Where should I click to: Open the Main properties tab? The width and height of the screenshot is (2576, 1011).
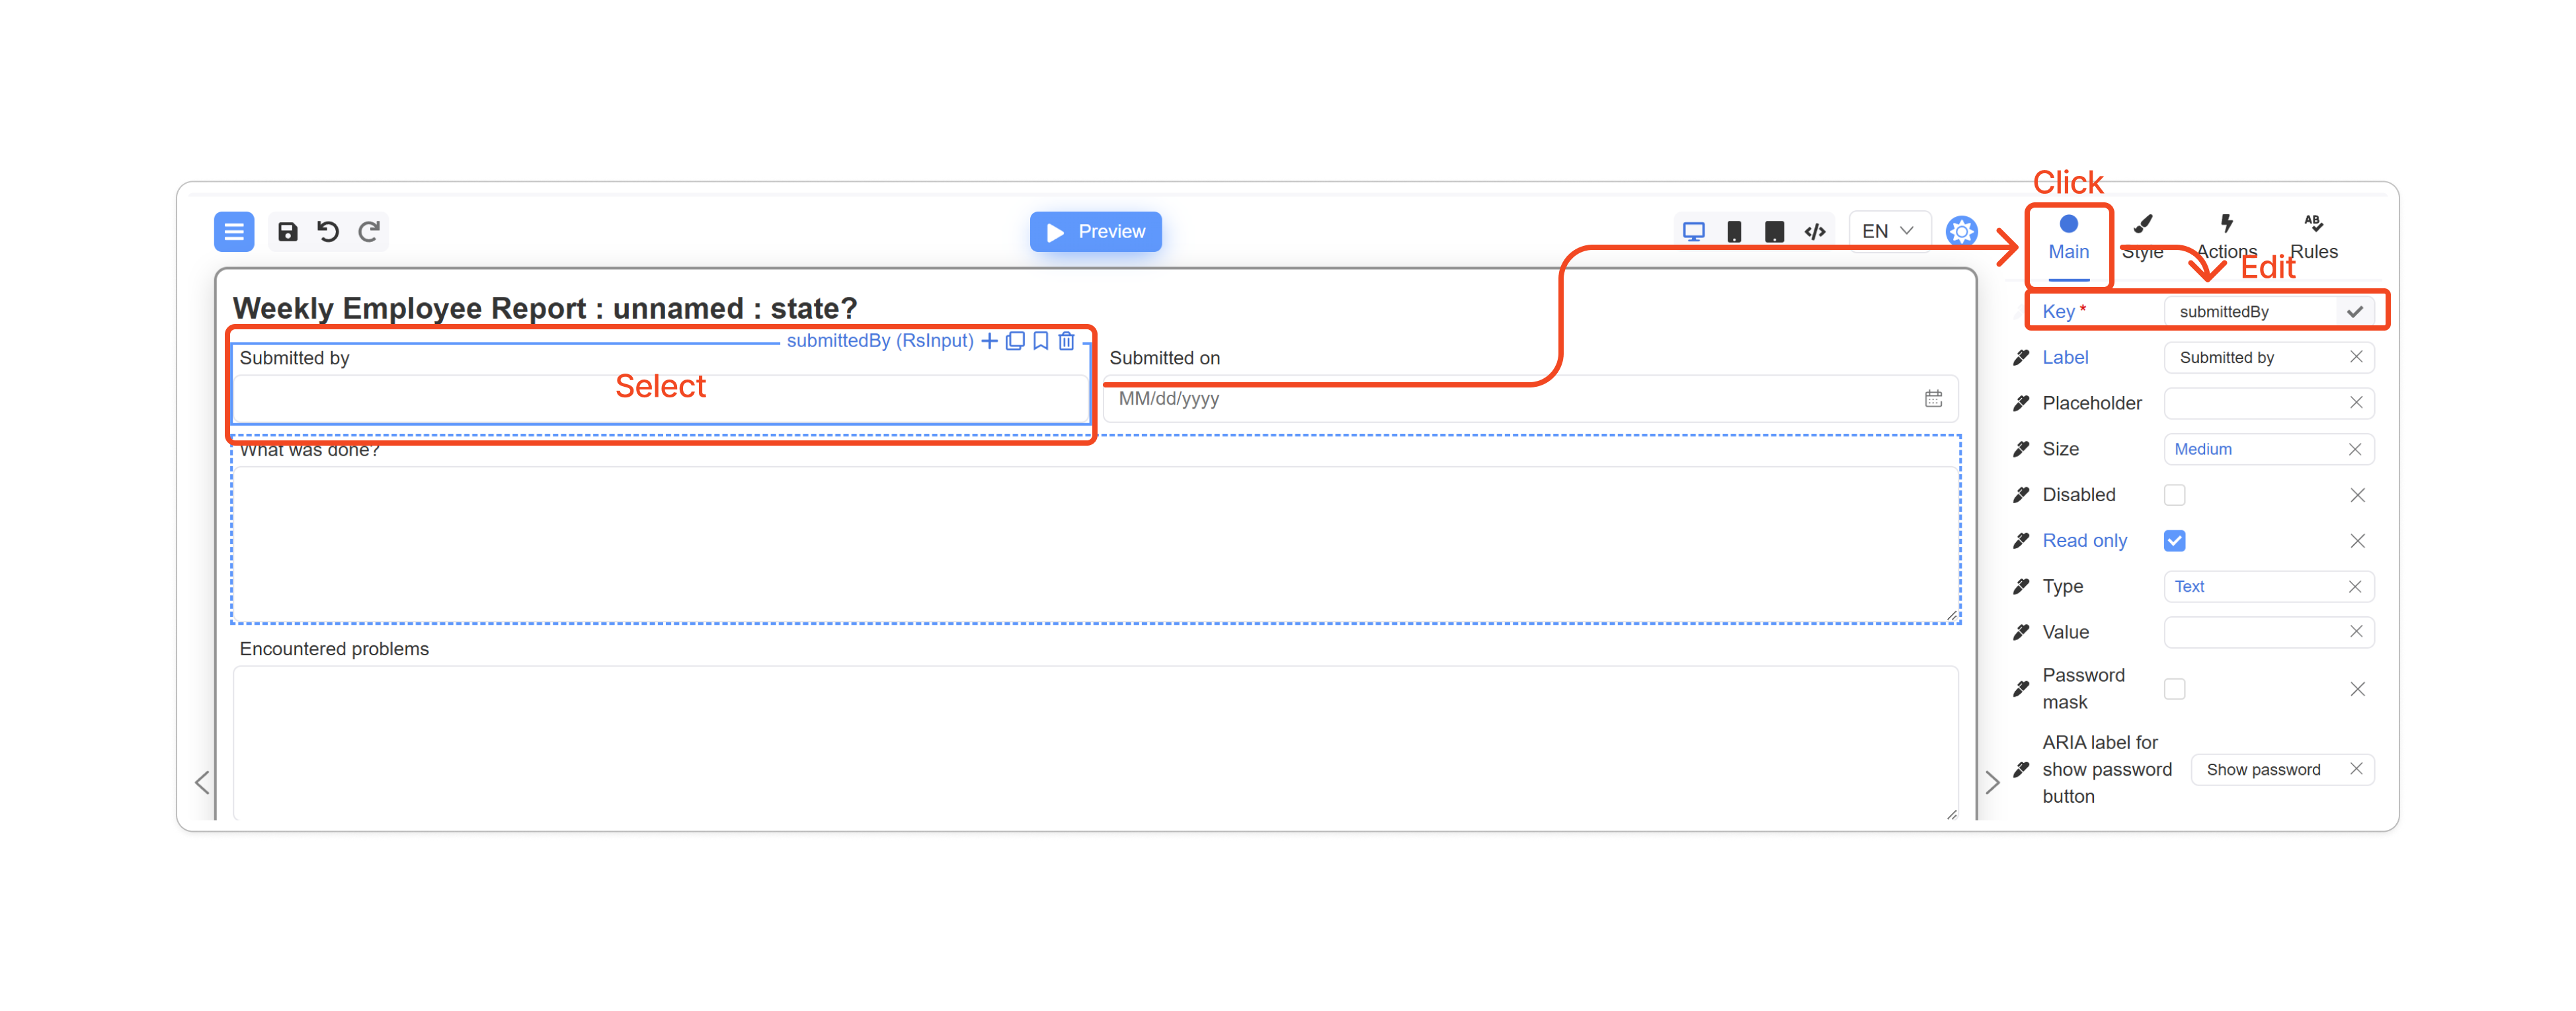tap(2068, 237)
